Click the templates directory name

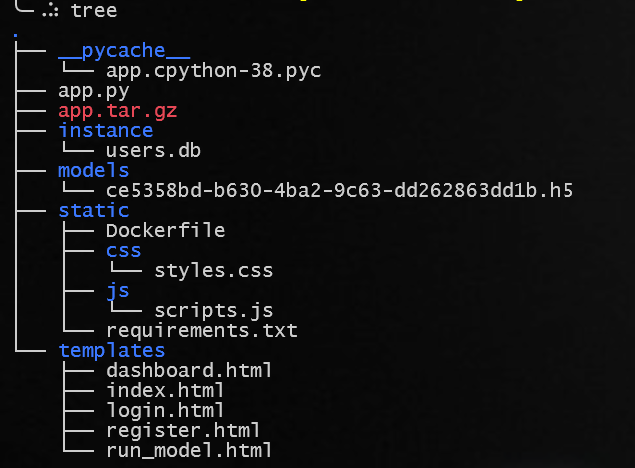[x=112, y=351]
